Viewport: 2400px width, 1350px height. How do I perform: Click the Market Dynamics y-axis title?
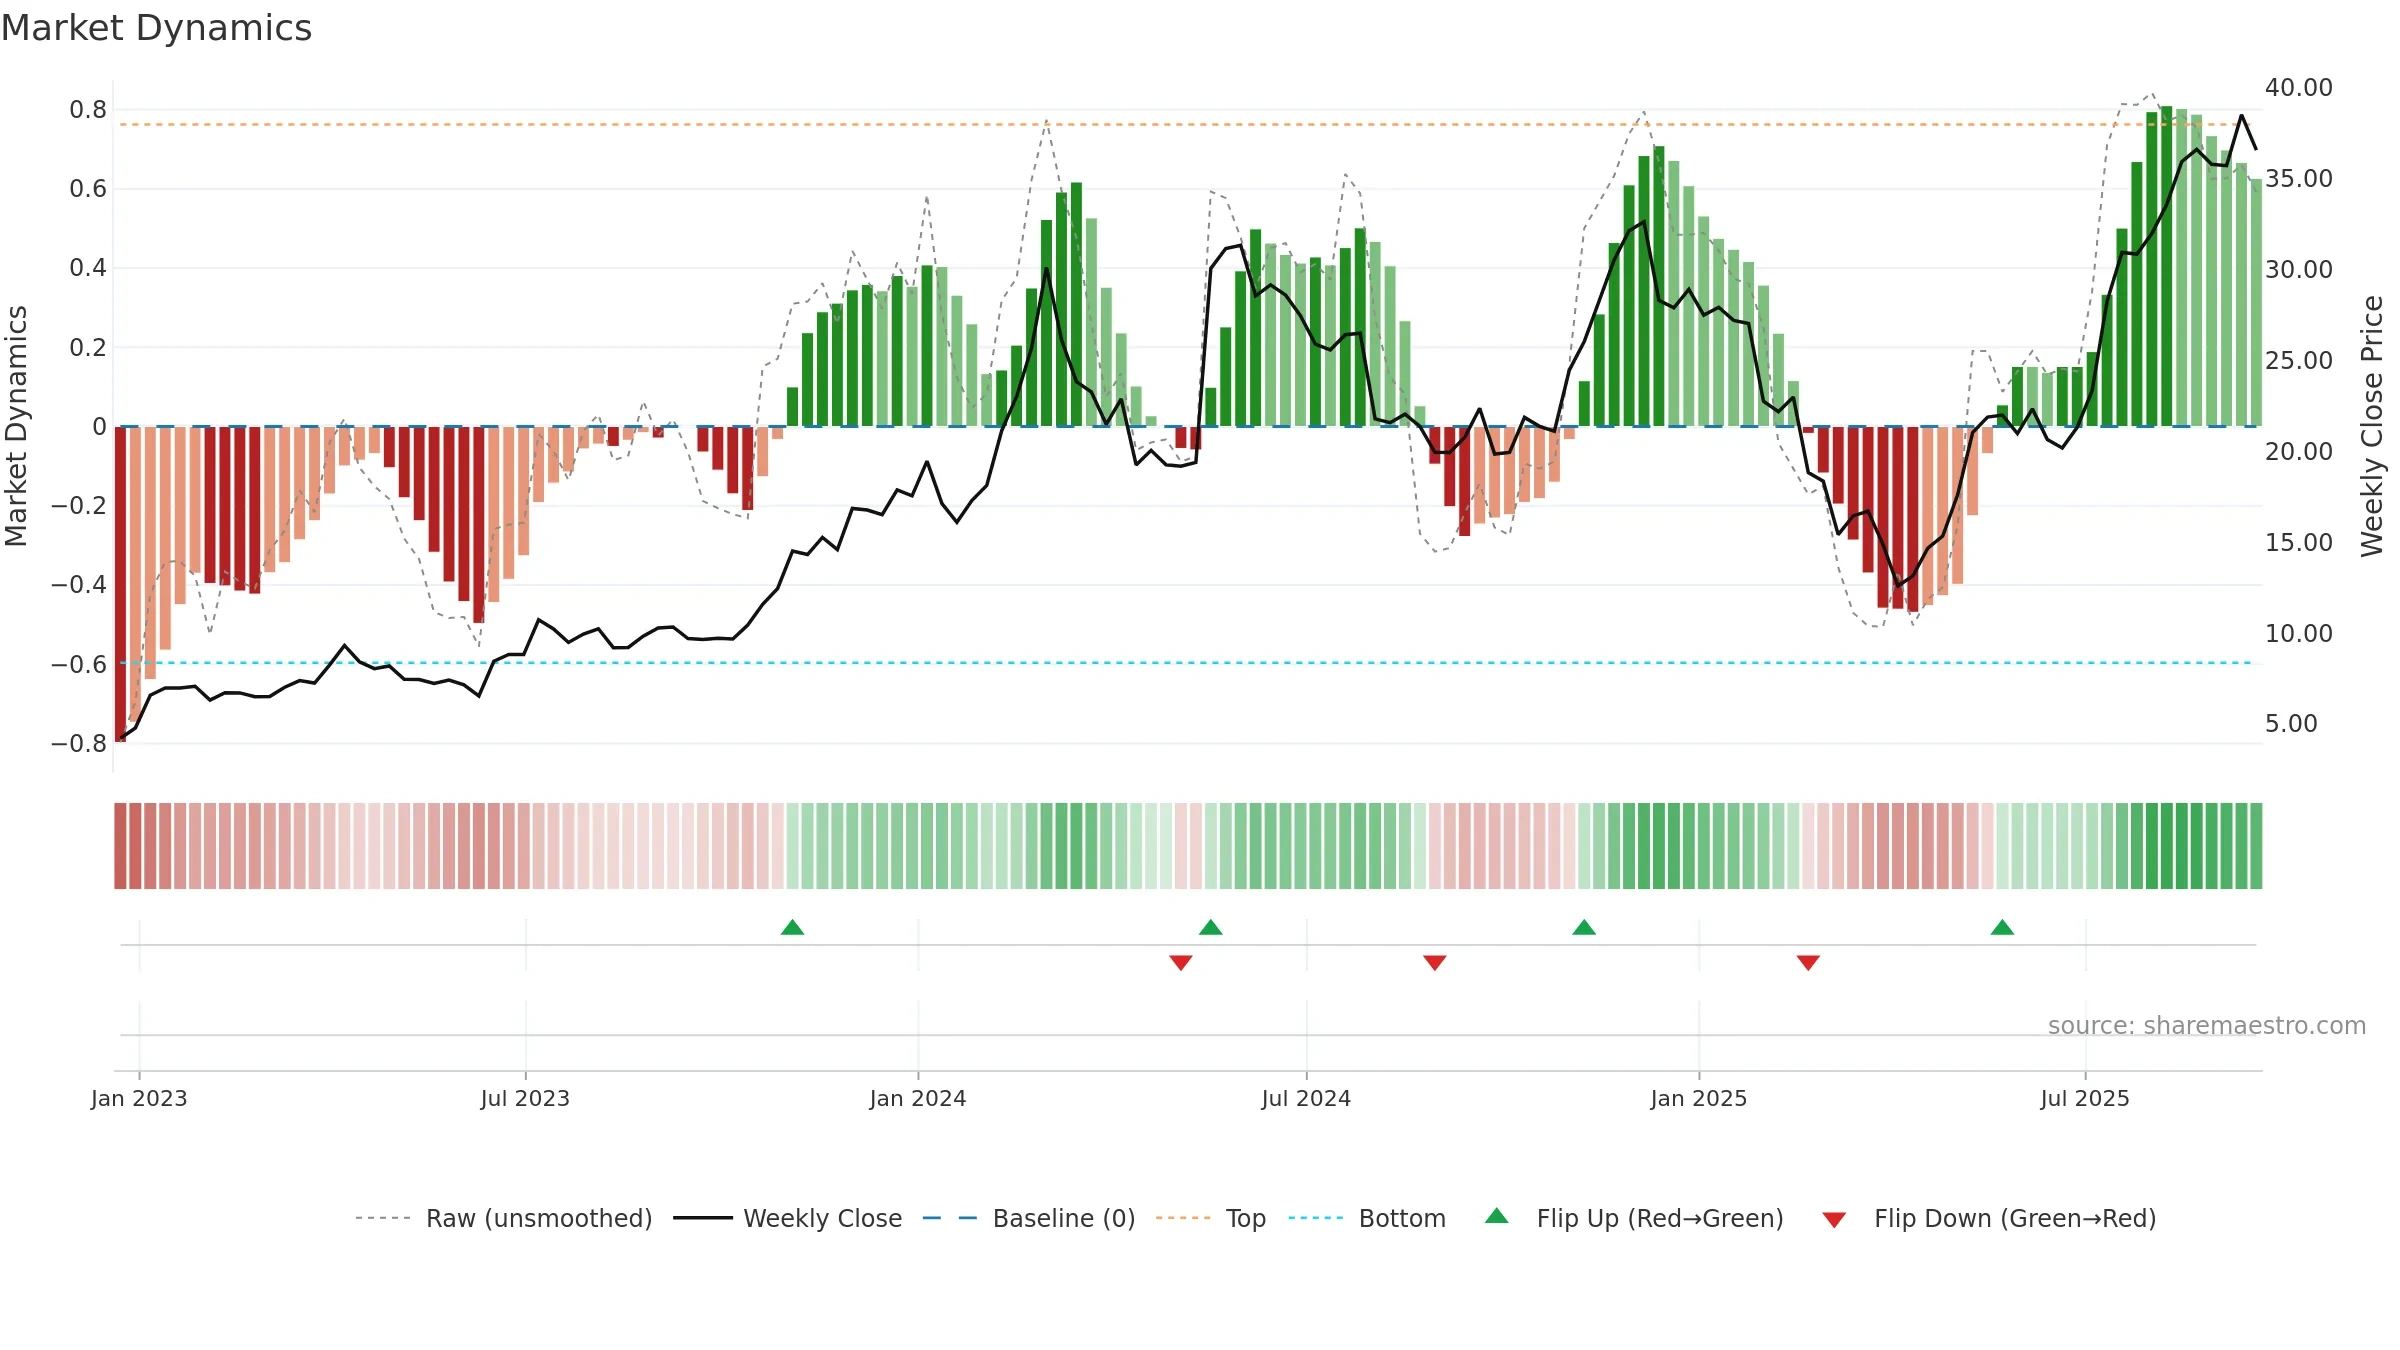coord(16,426)
